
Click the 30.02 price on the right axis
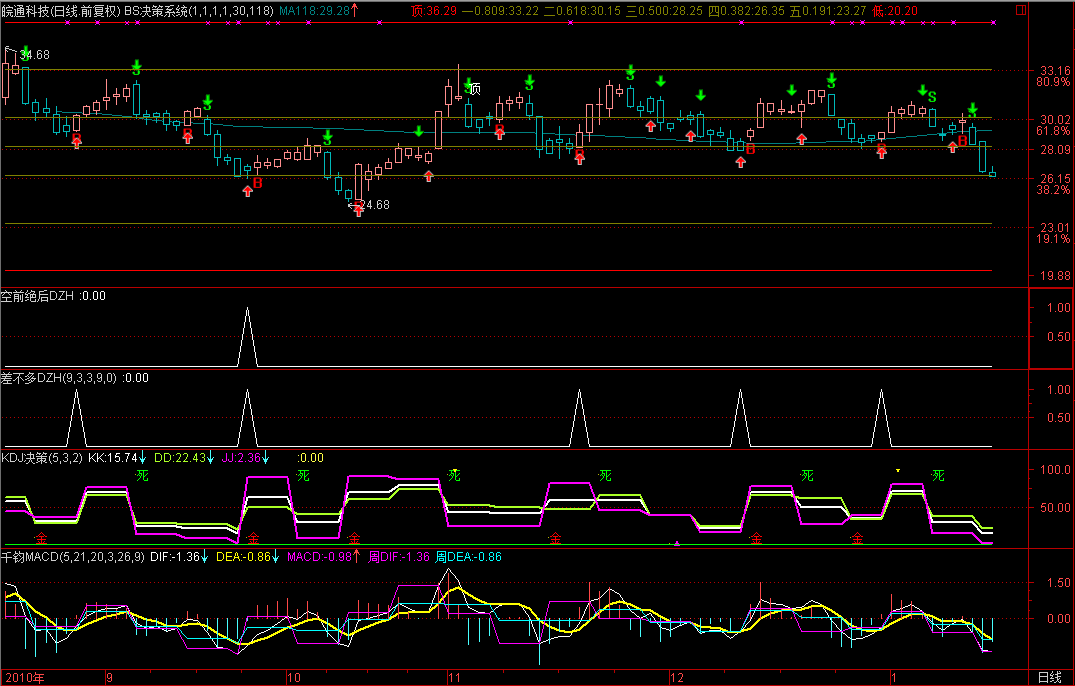[1055, 119]
